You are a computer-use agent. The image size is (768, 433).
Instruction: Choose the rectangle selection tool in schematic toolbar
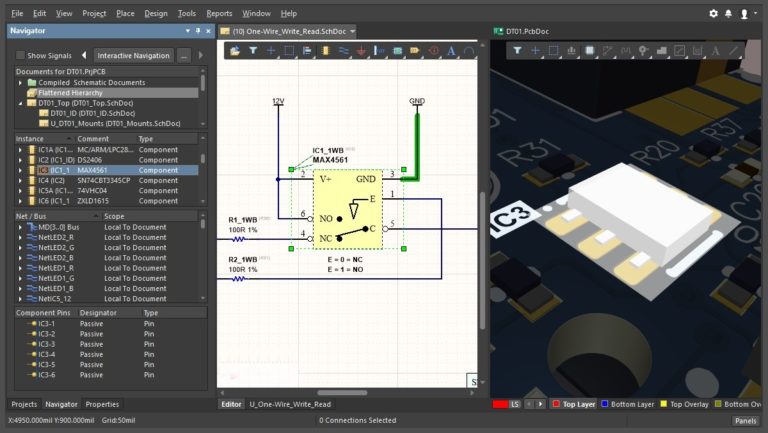(289, 50)
